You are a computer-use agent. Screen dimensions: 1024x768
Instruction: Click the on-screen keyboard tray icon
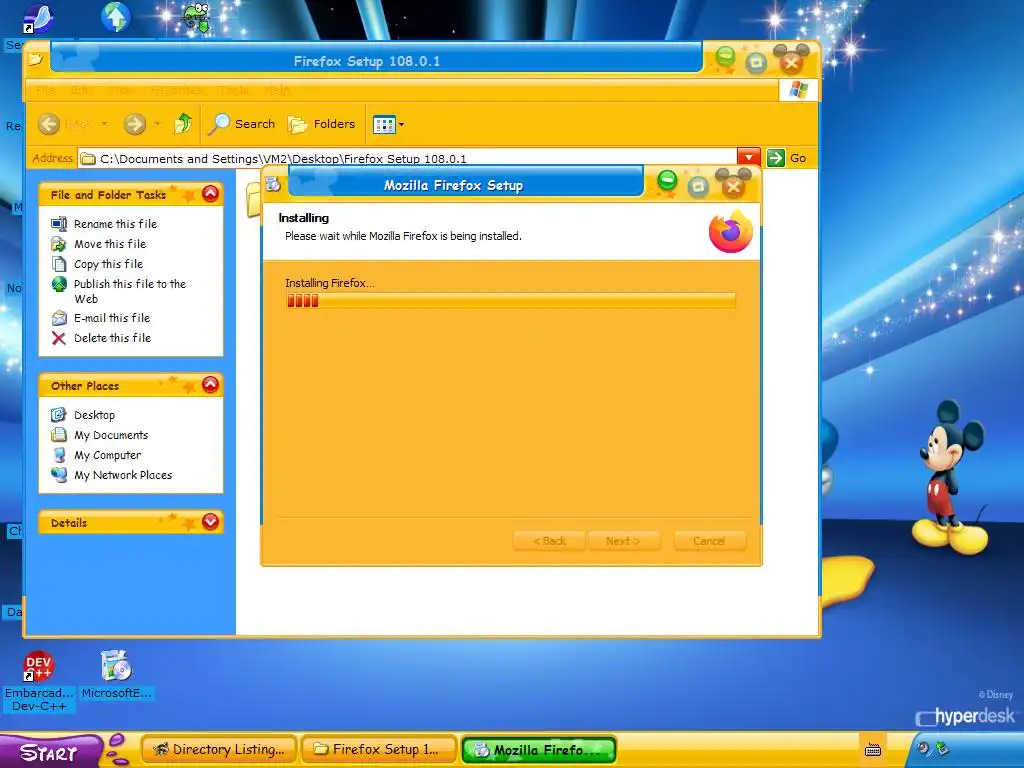tap(872, 750)
